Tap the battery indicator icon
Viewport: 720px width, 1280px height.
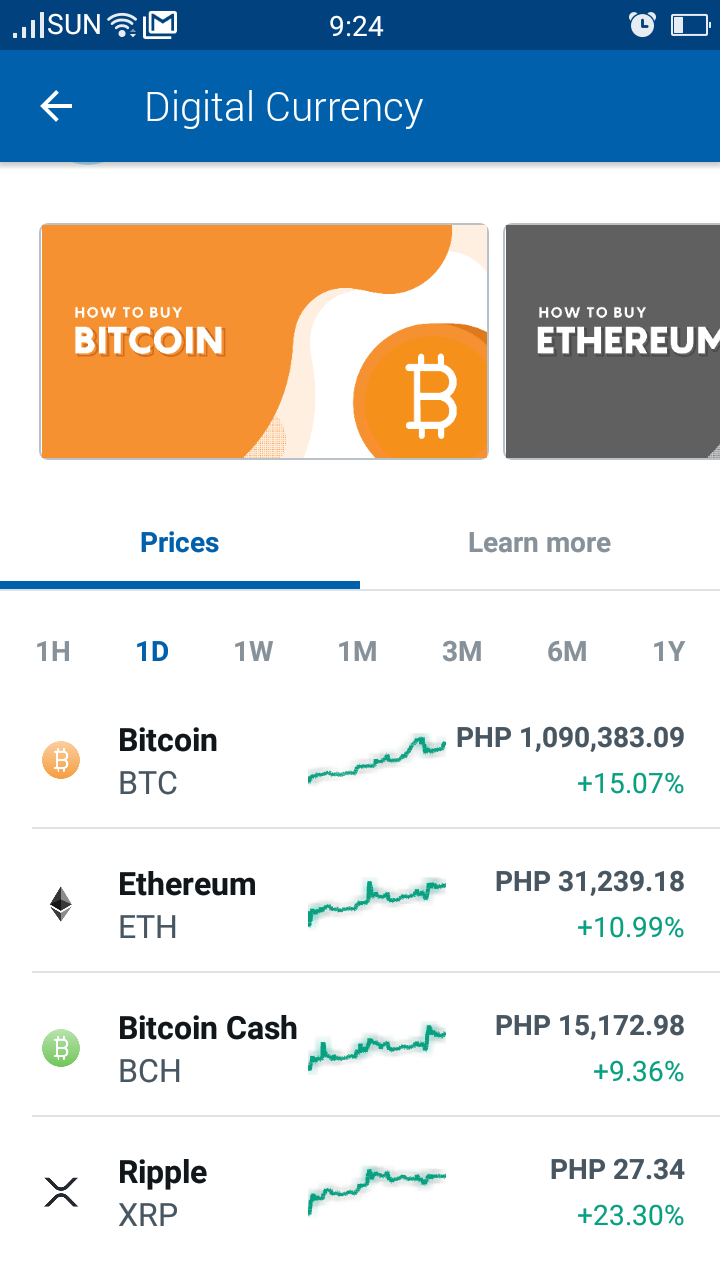coord(689,24)
